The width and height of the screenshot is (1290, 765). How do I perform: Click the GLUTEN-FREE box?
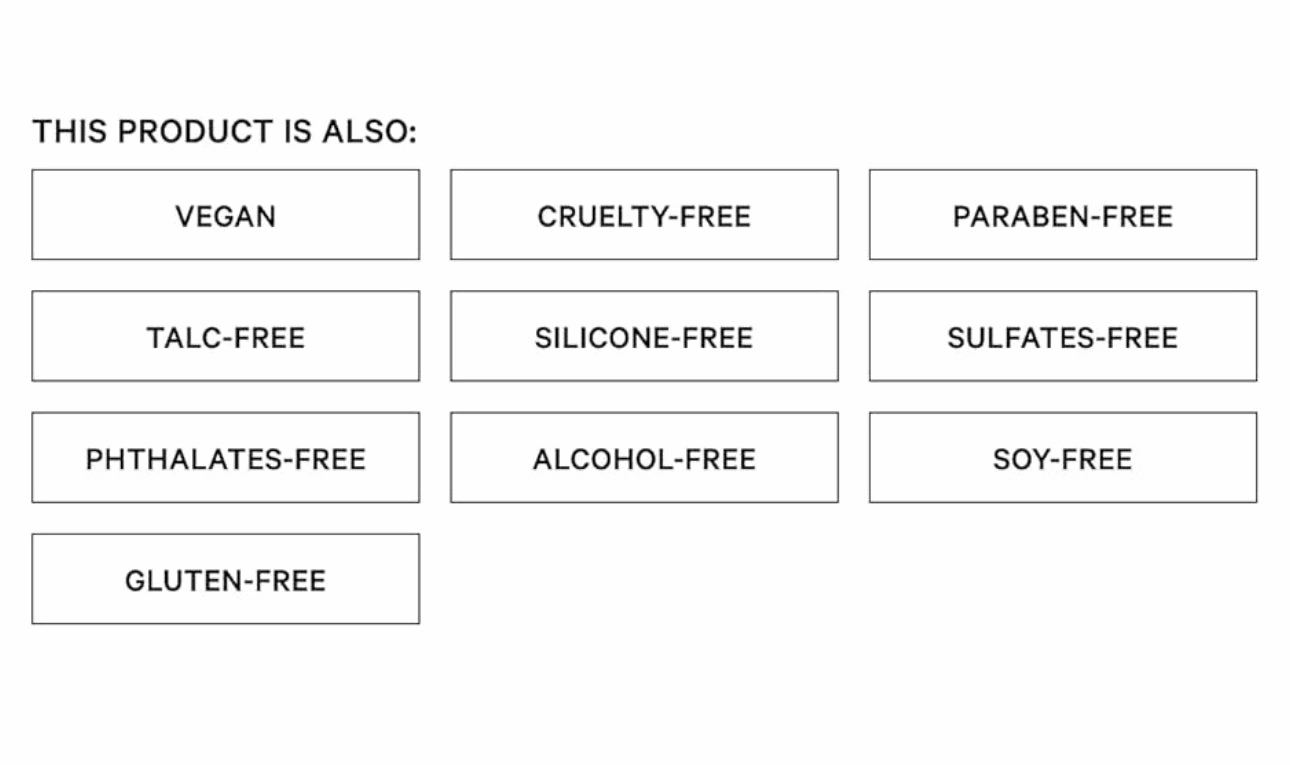tap(226, 579)
